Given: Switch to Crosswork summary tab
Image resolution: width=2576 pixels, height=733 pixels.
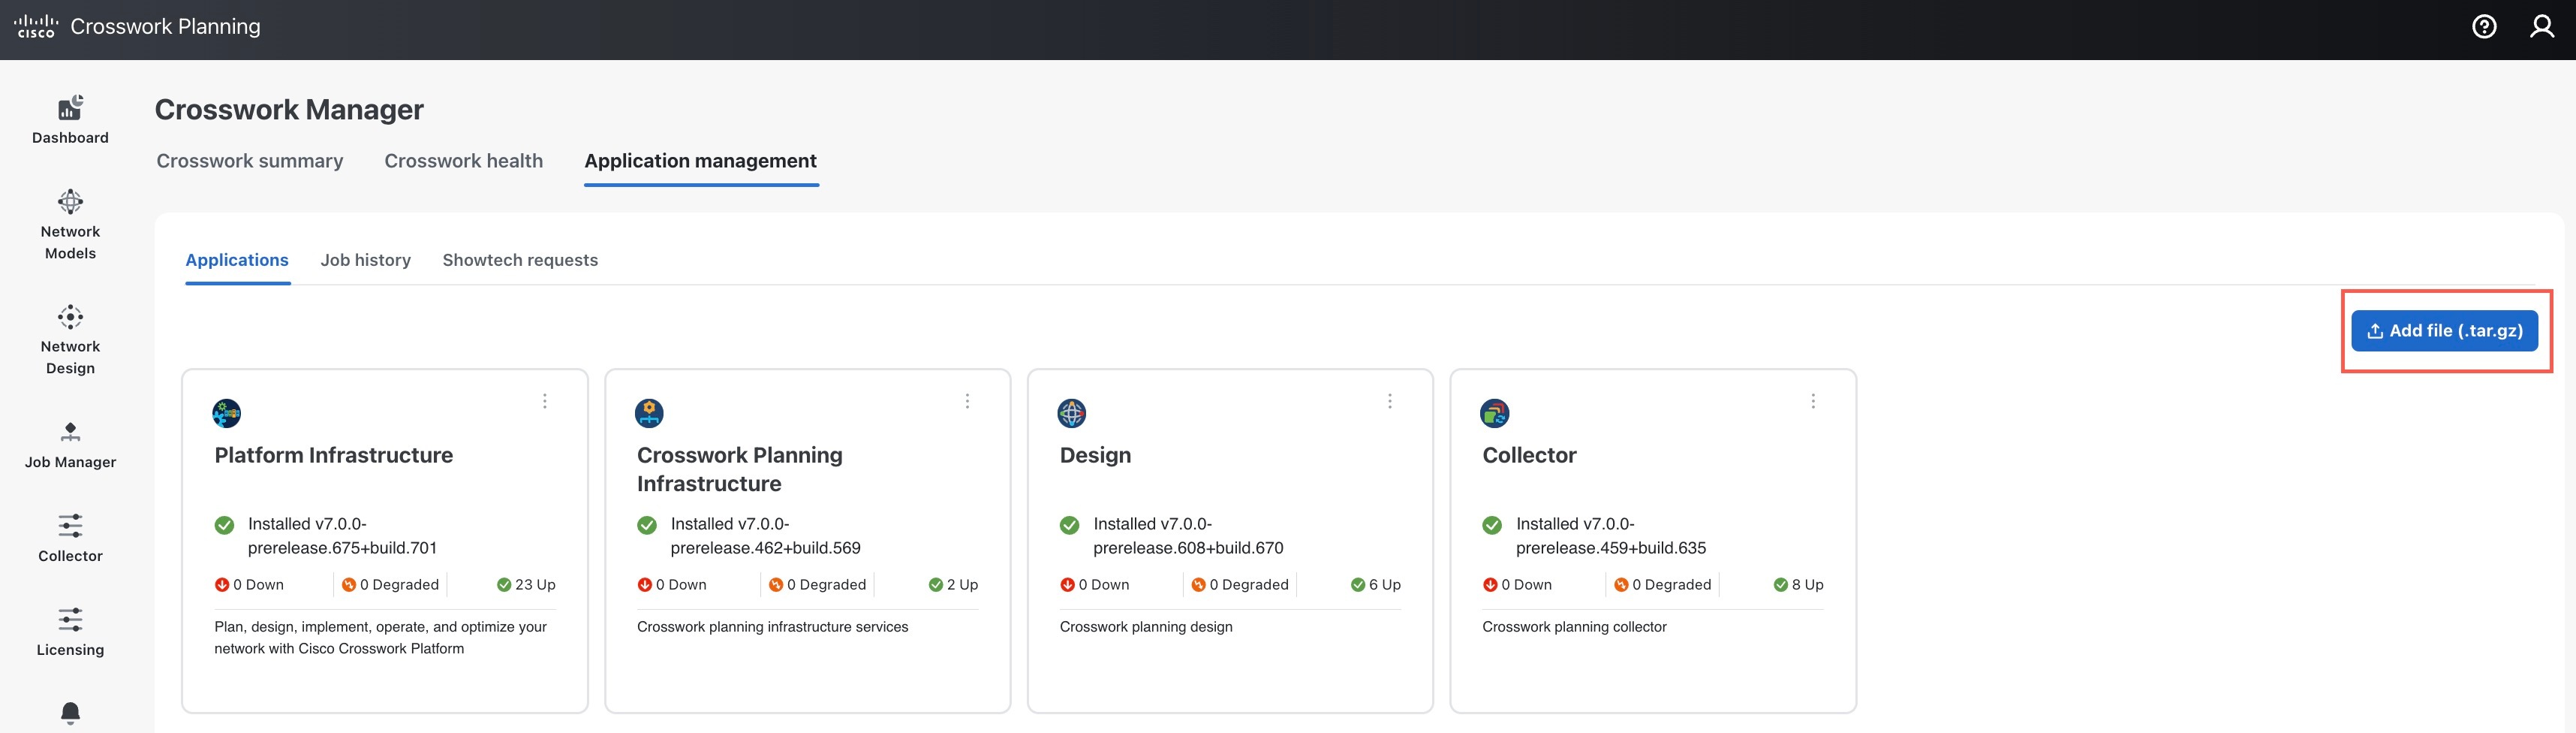Looking at the screenshot, I should (250, 161).
